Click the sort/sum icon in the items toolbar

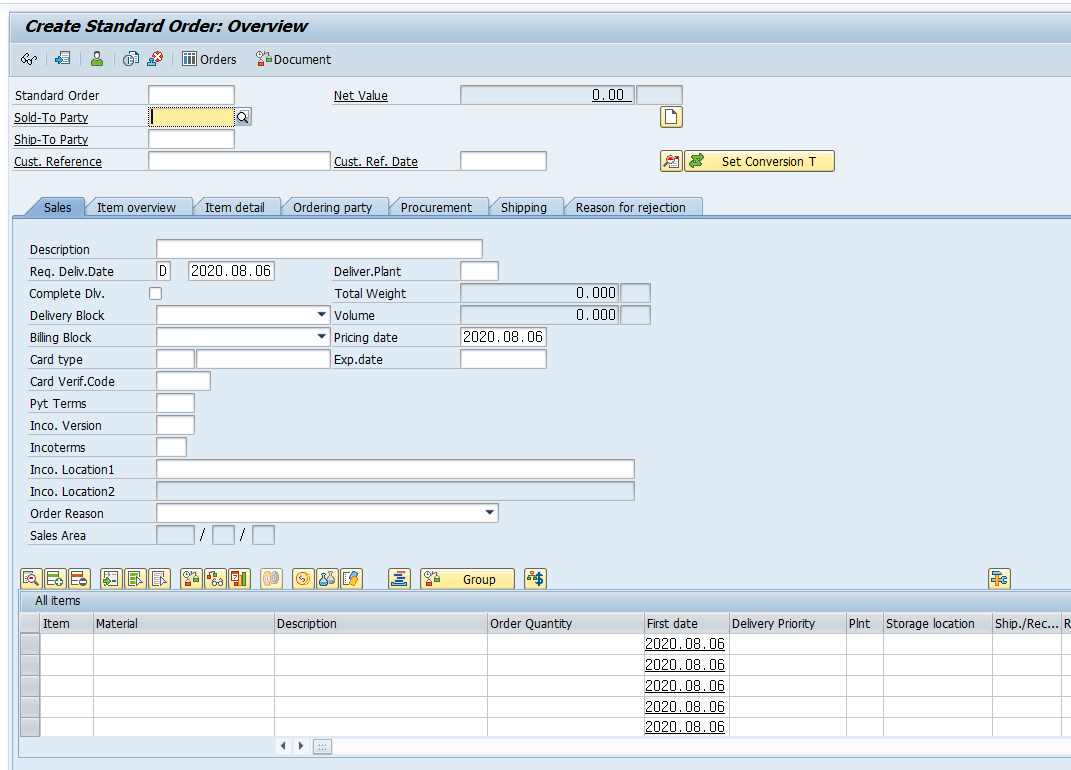(x=399, y=578)
